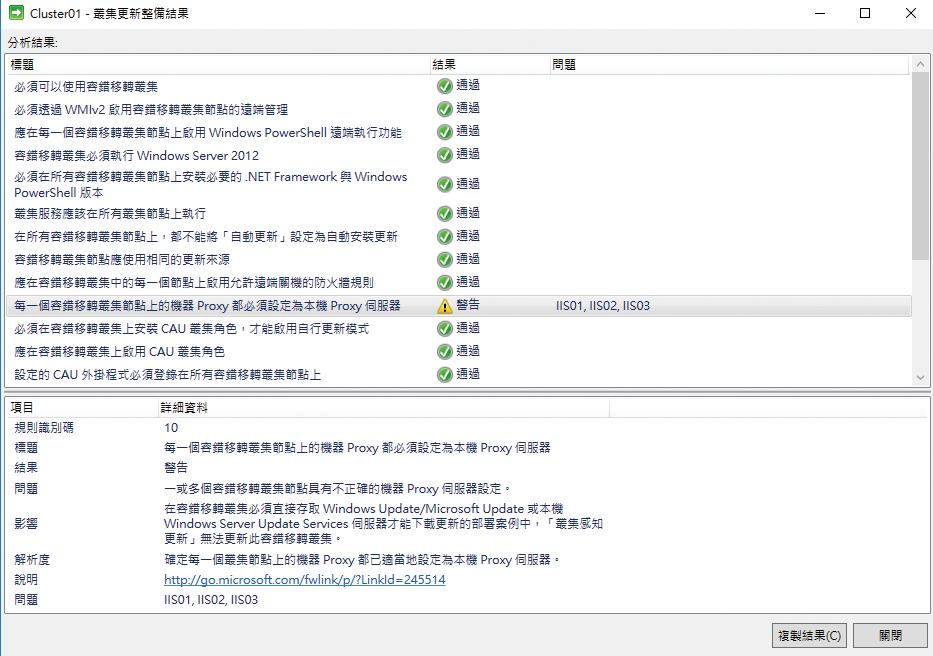Click pass icon for 防火牆規則 row
Viewport: 933px width, 656px height.
point(444,283)
